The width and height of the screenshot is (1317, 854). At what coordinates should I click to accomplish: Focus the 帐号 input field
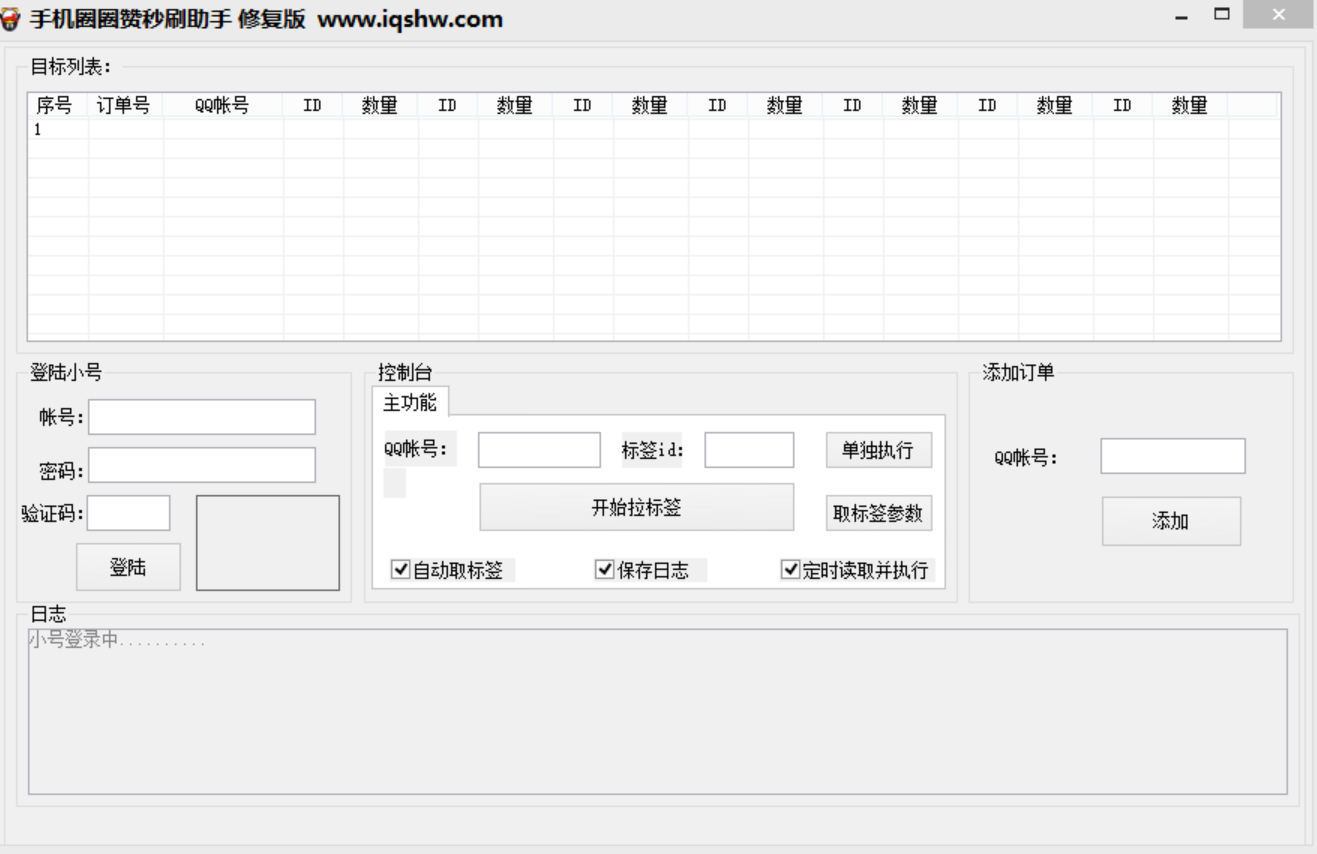click(201, 417)
